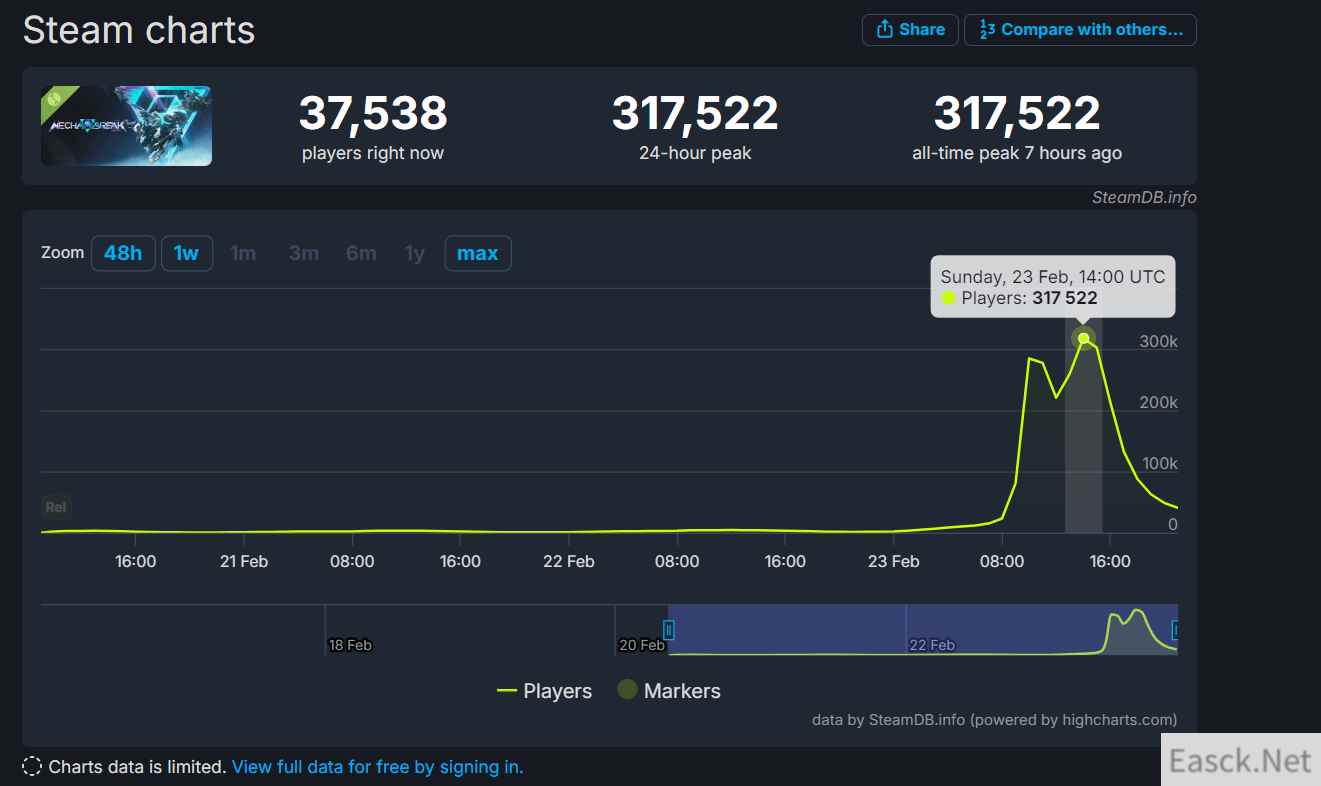Select the max zoom range
Screen dimensions: 1321x786
point(477,253)
